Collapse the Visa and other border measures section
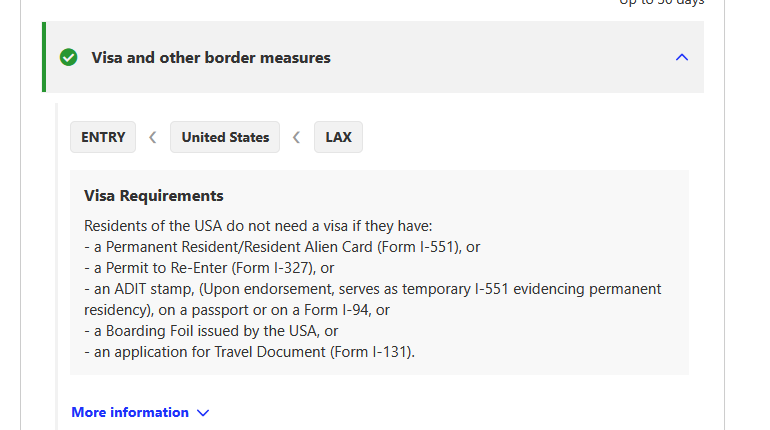Image resolution: width=770 pixels, height=430 pixels. point(682,57)
